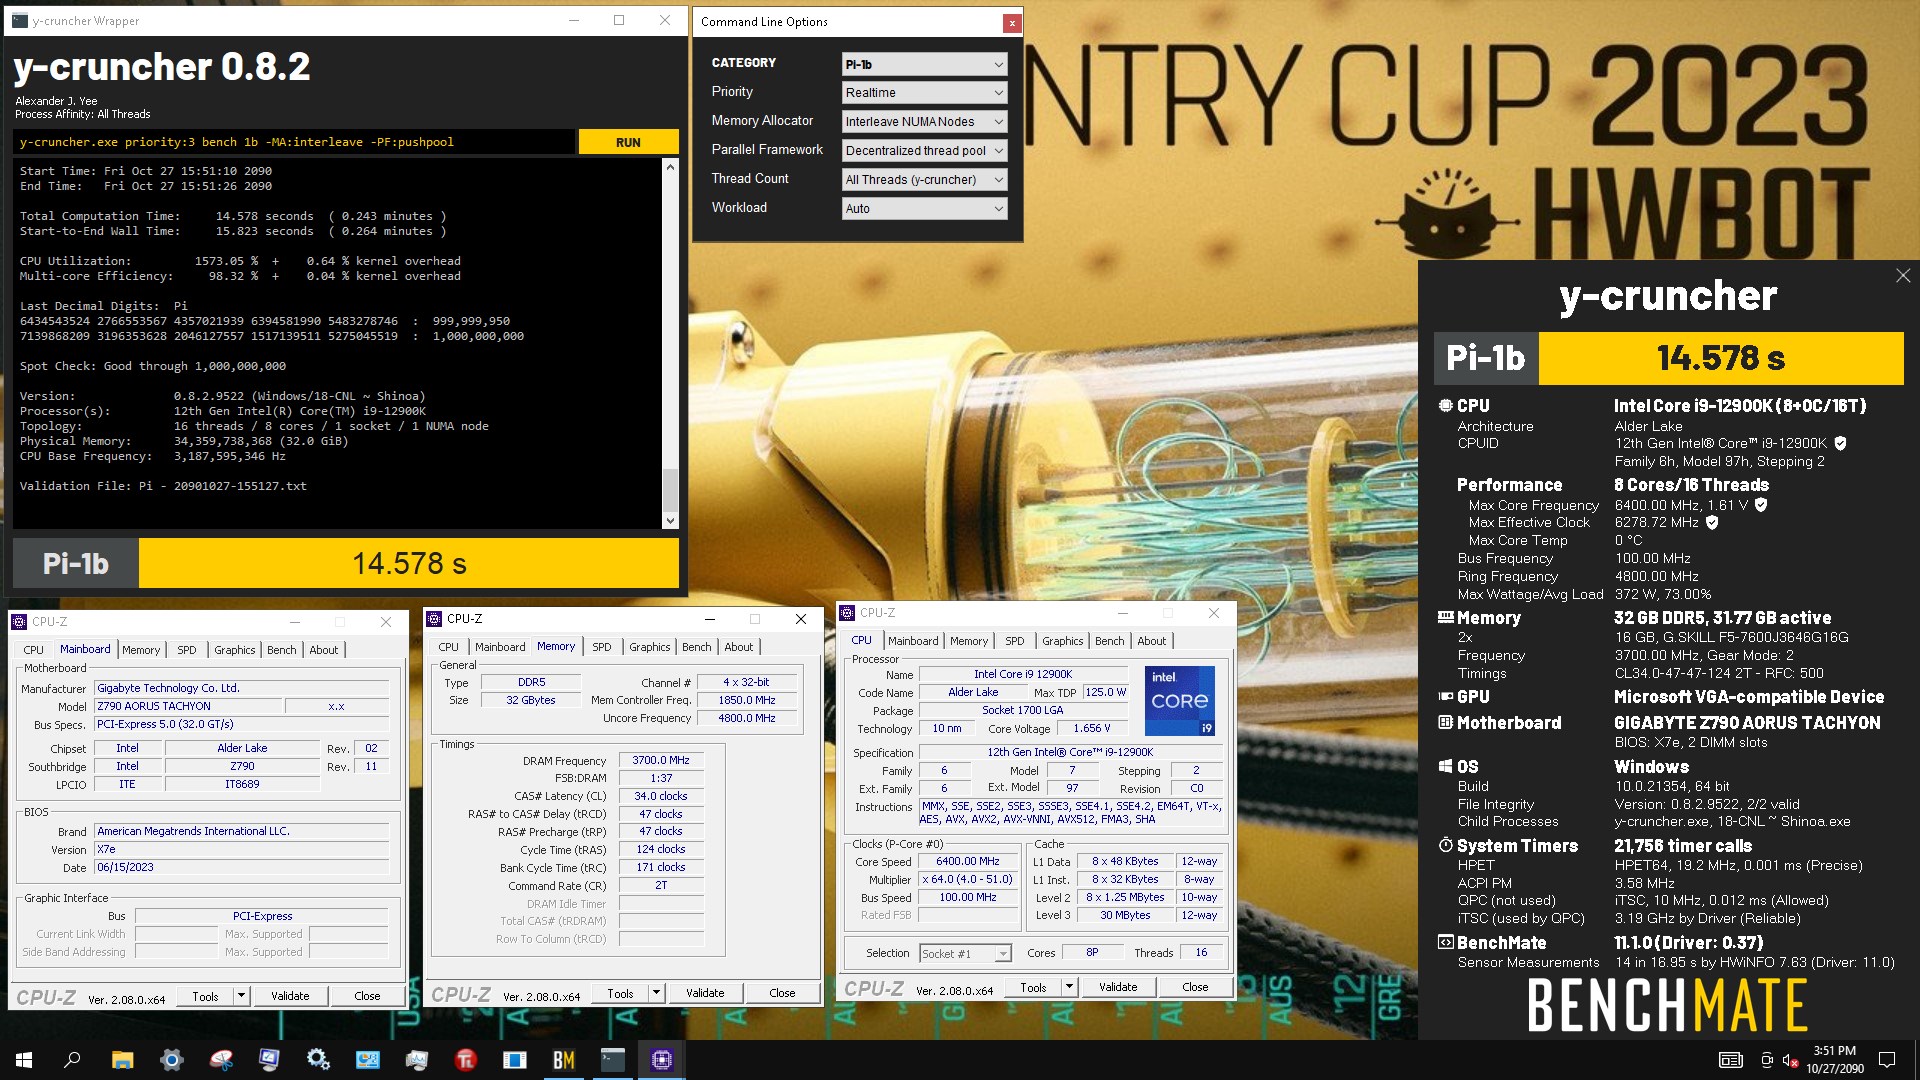Click the Meet Now camera tray icon
Viewport: 1920px width, 1080px height.
pos(1767,1060)
